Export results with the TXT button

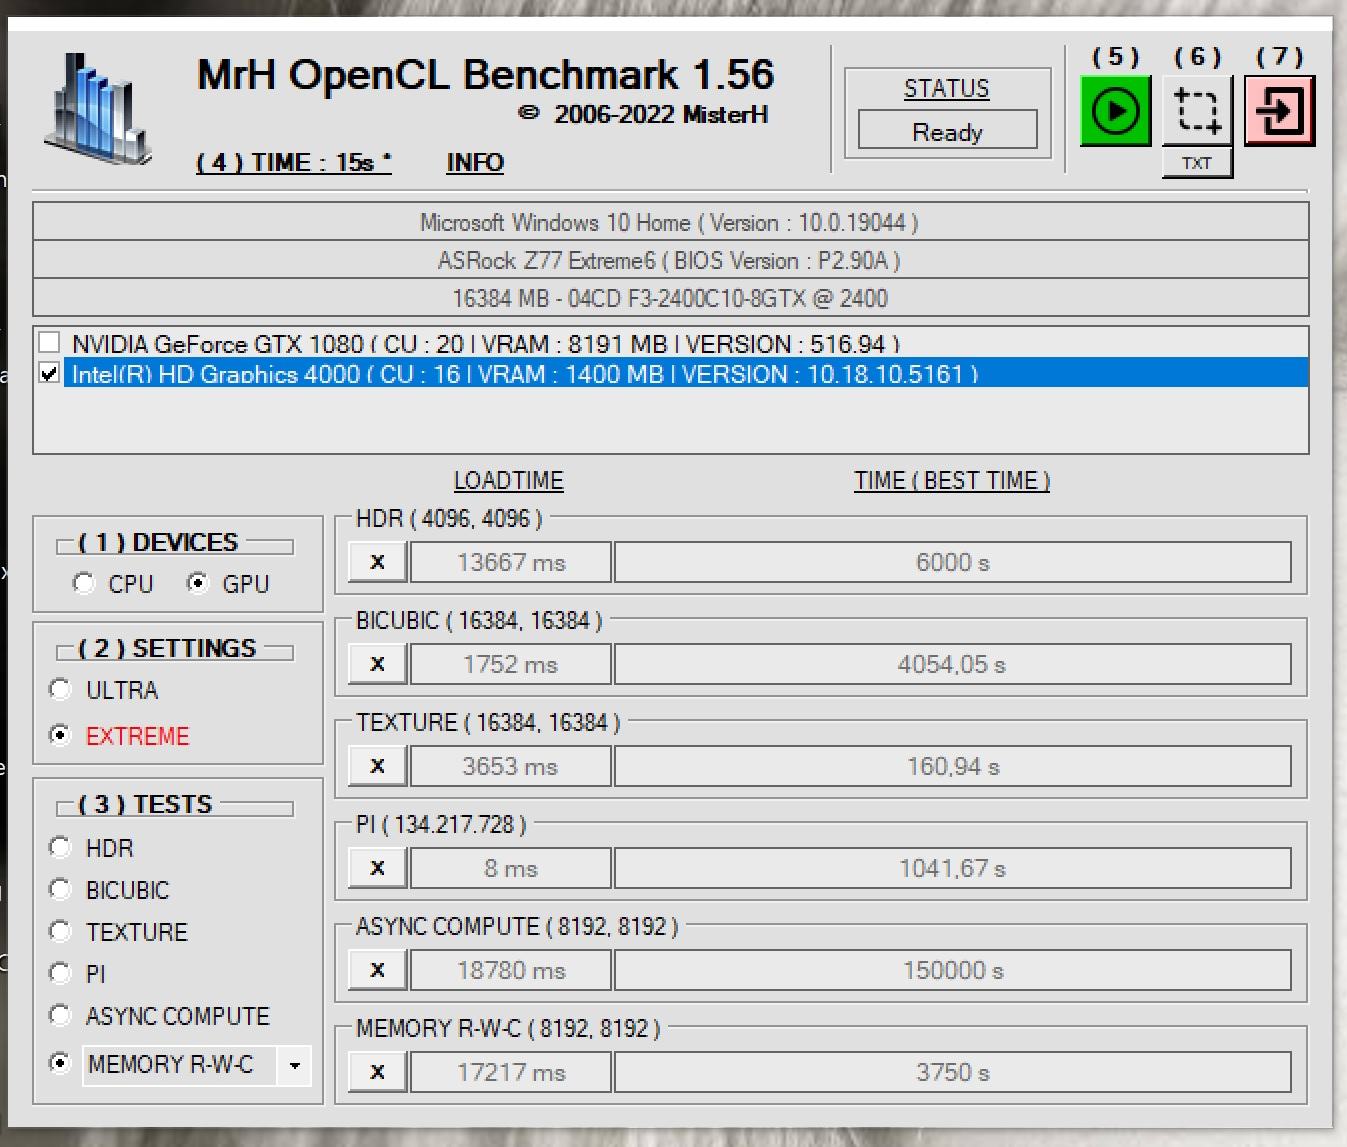coord(1197,163)
